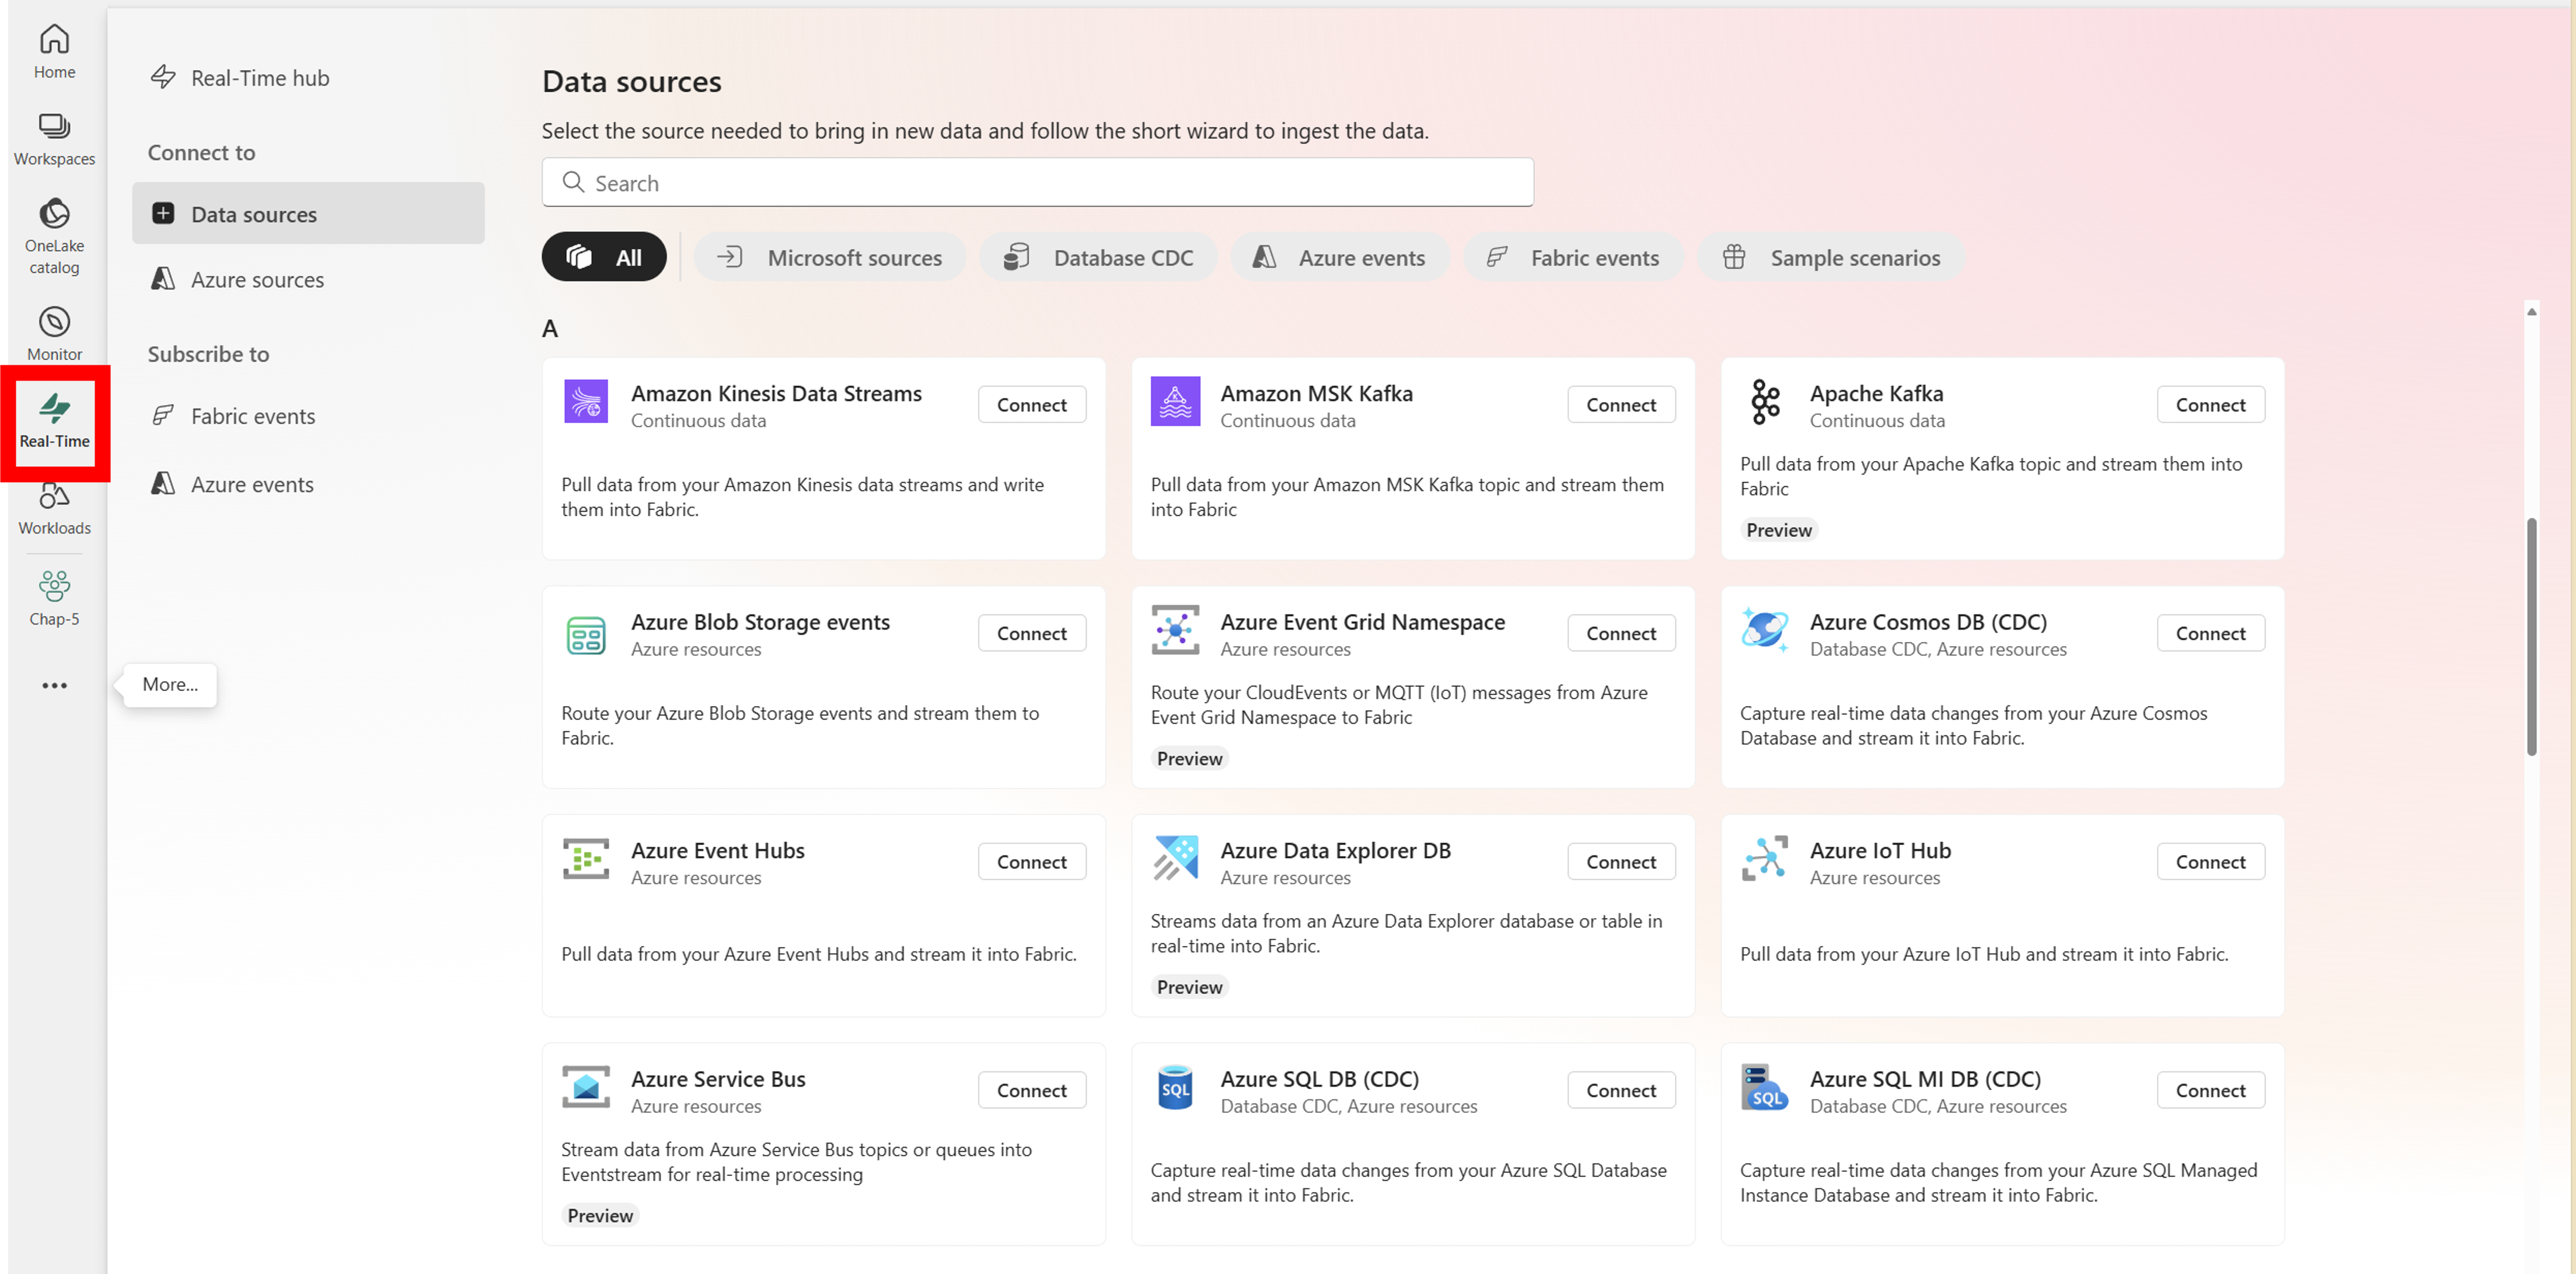
Task: Click the Preview badge on Apache Kafka
Action: point(1778,530)
